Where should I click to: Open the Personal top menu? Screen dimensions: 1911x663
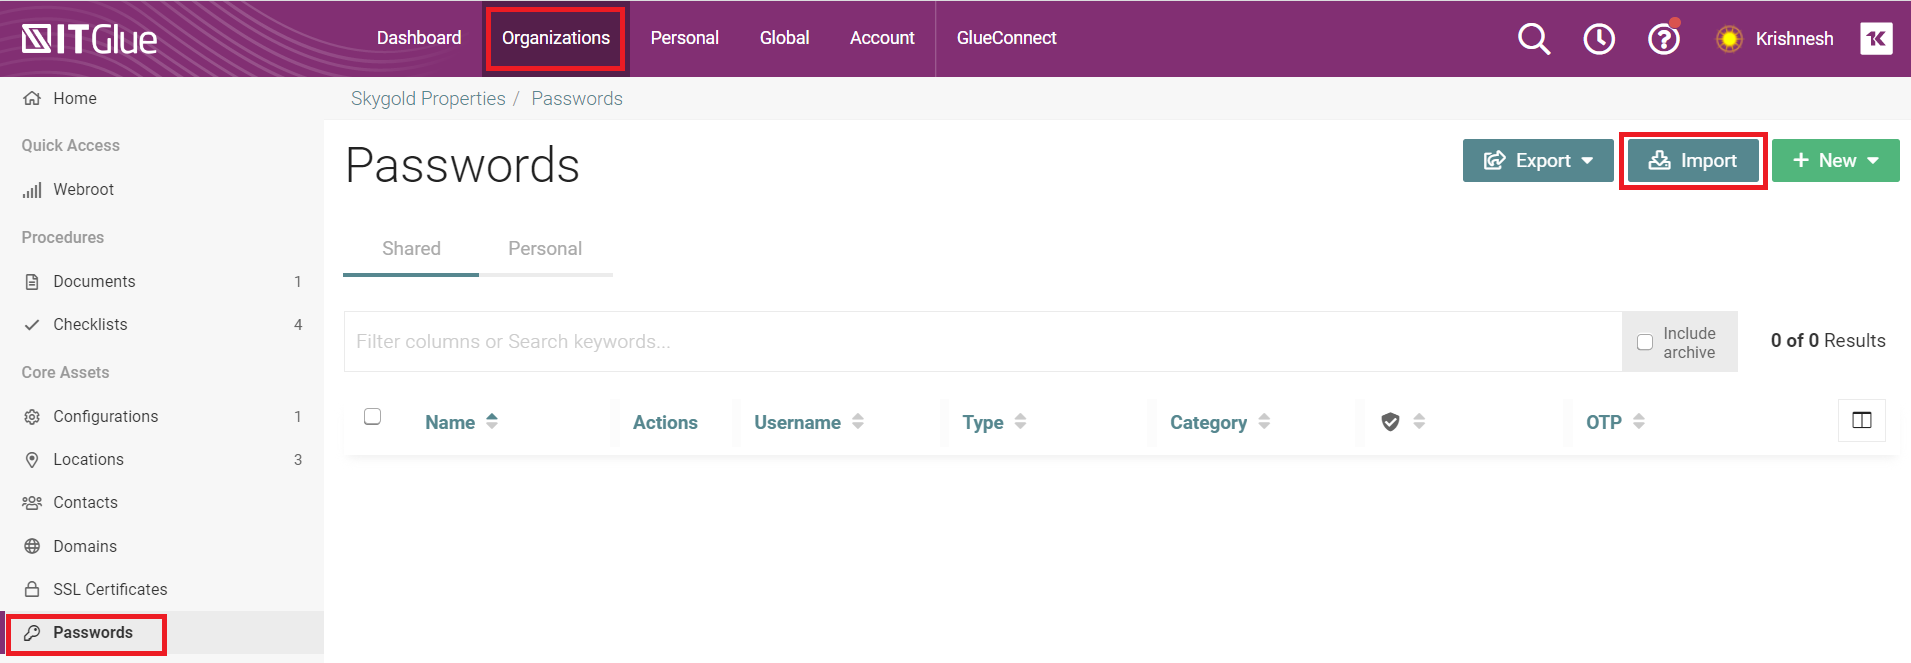(685, 38)
